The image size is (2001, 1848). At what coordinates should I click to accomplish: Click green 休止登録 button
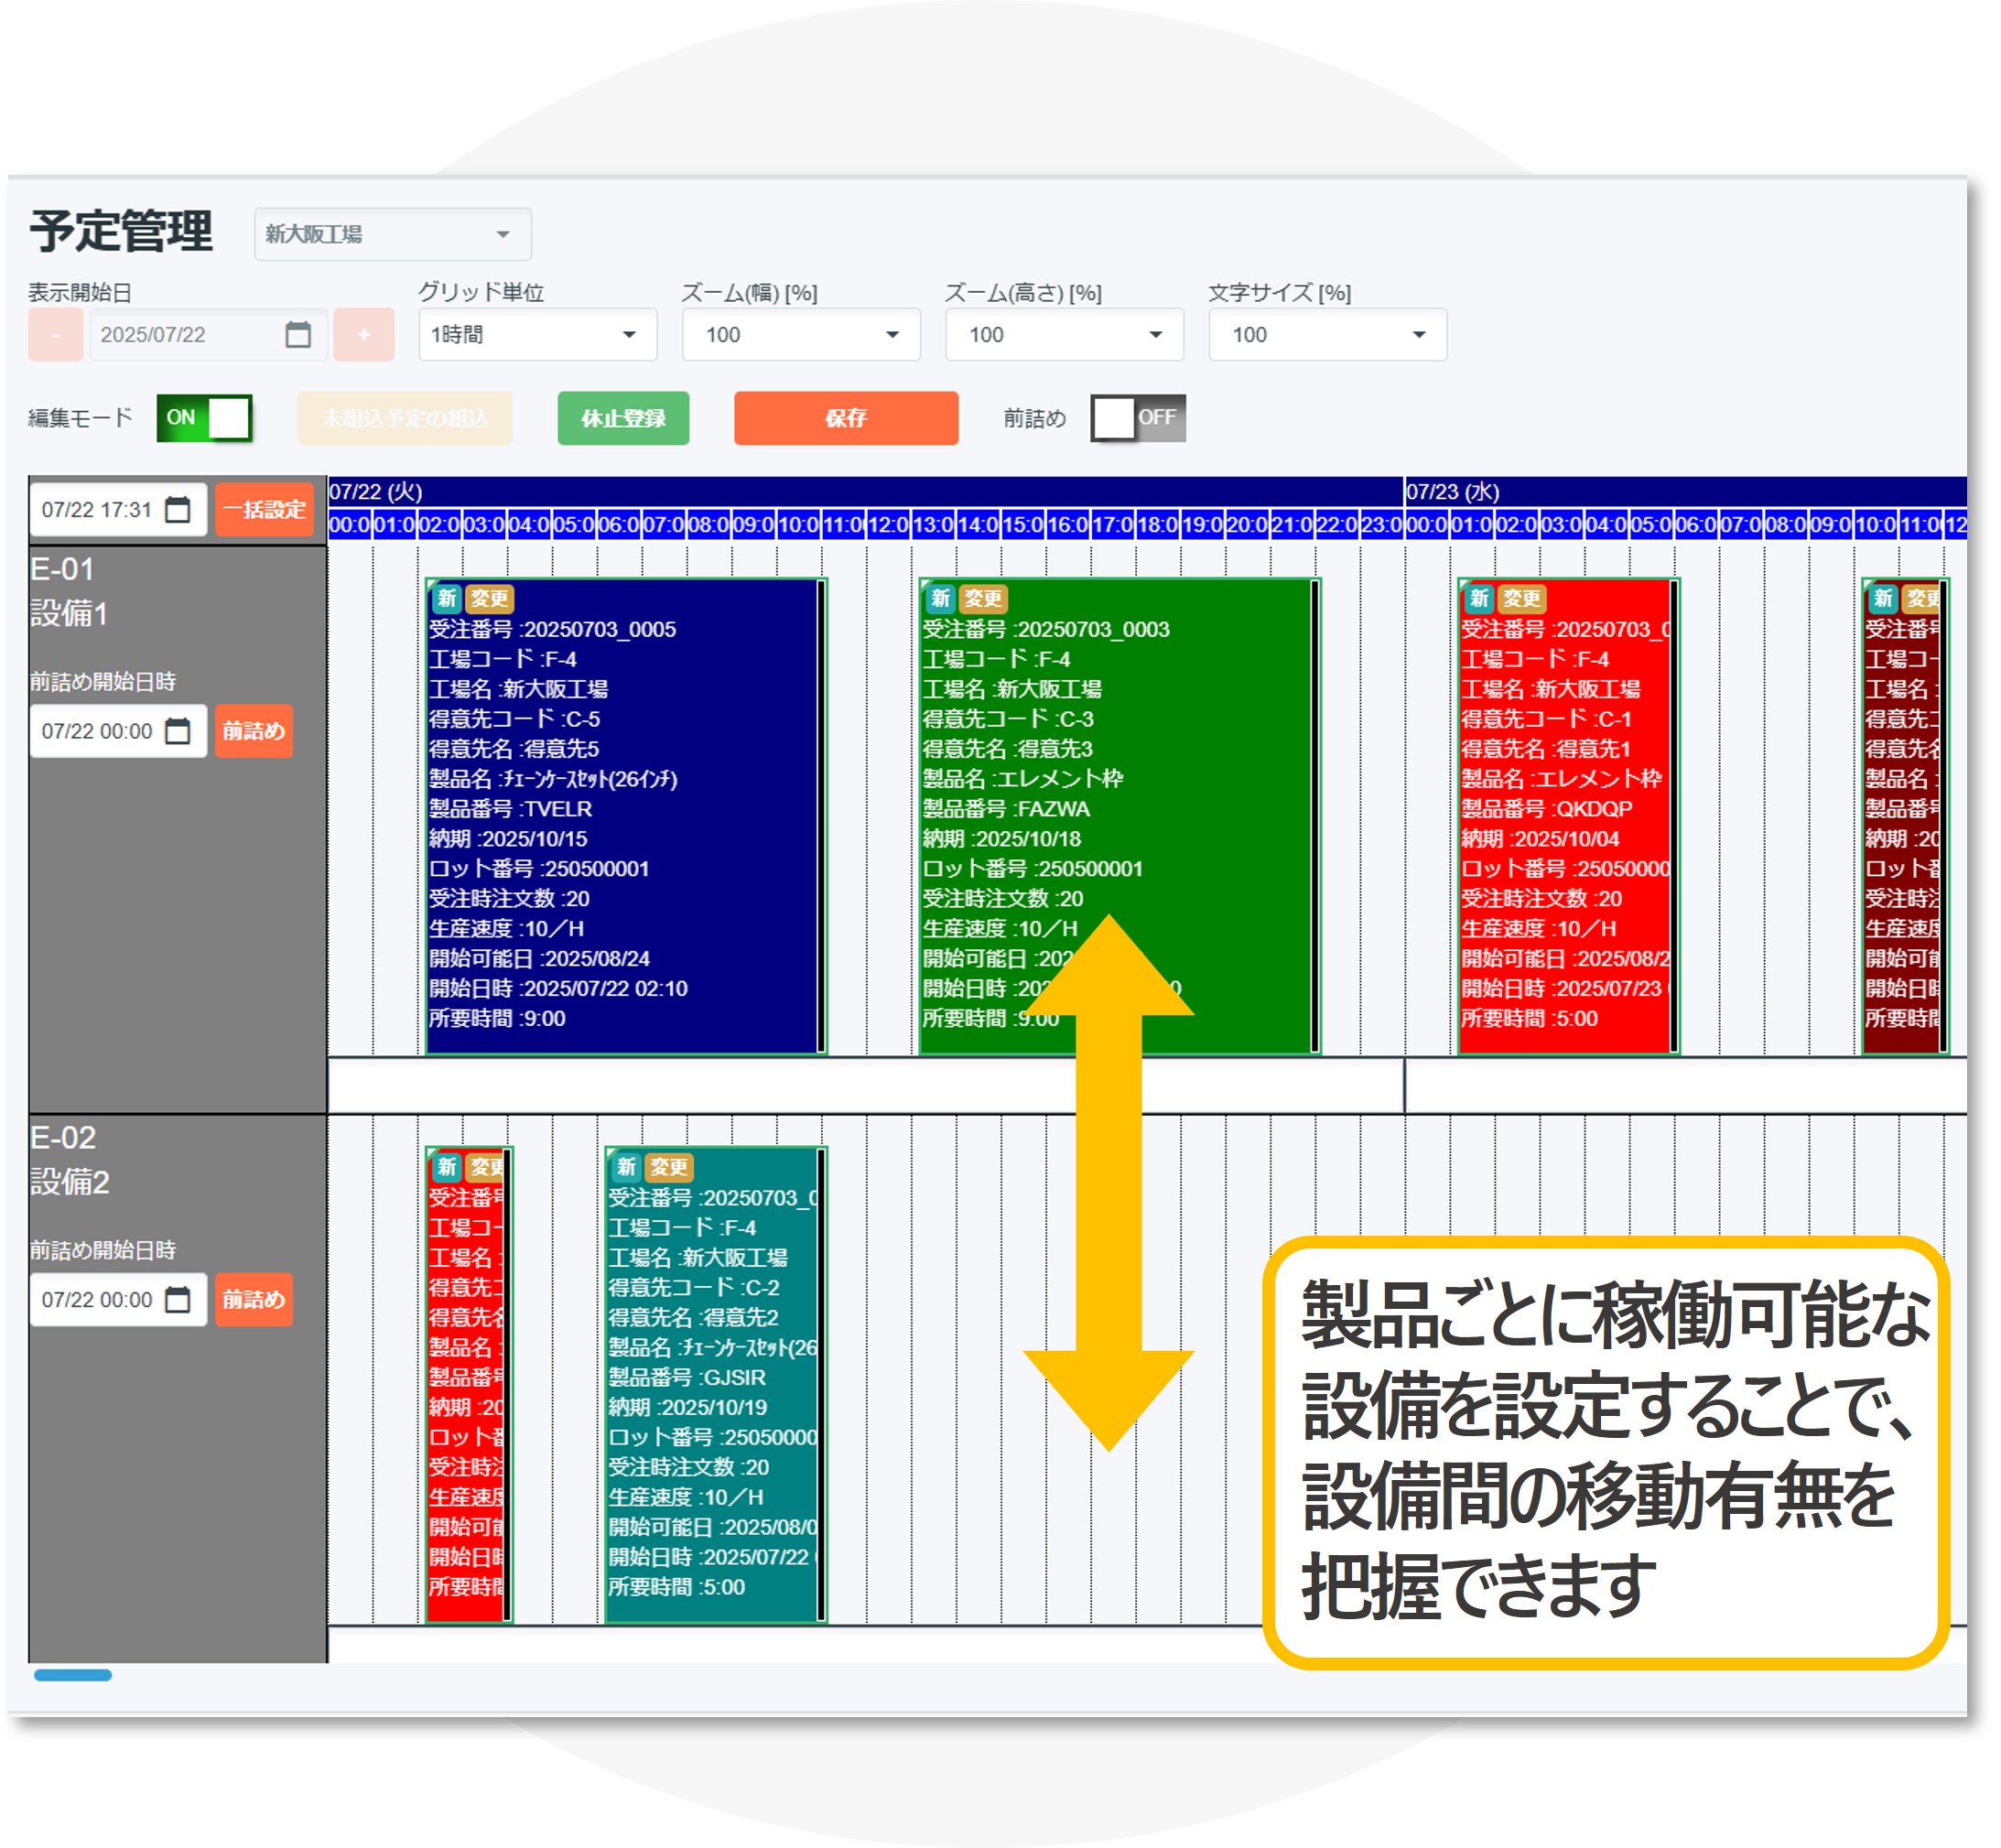click(623, 418)
